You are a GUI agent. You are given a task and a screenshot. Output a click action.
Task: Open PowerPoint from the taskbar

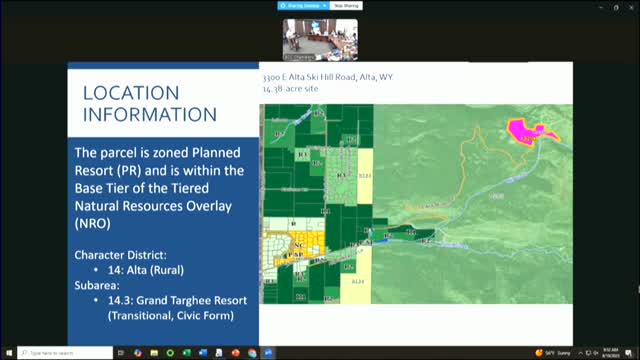coord(236,353)
